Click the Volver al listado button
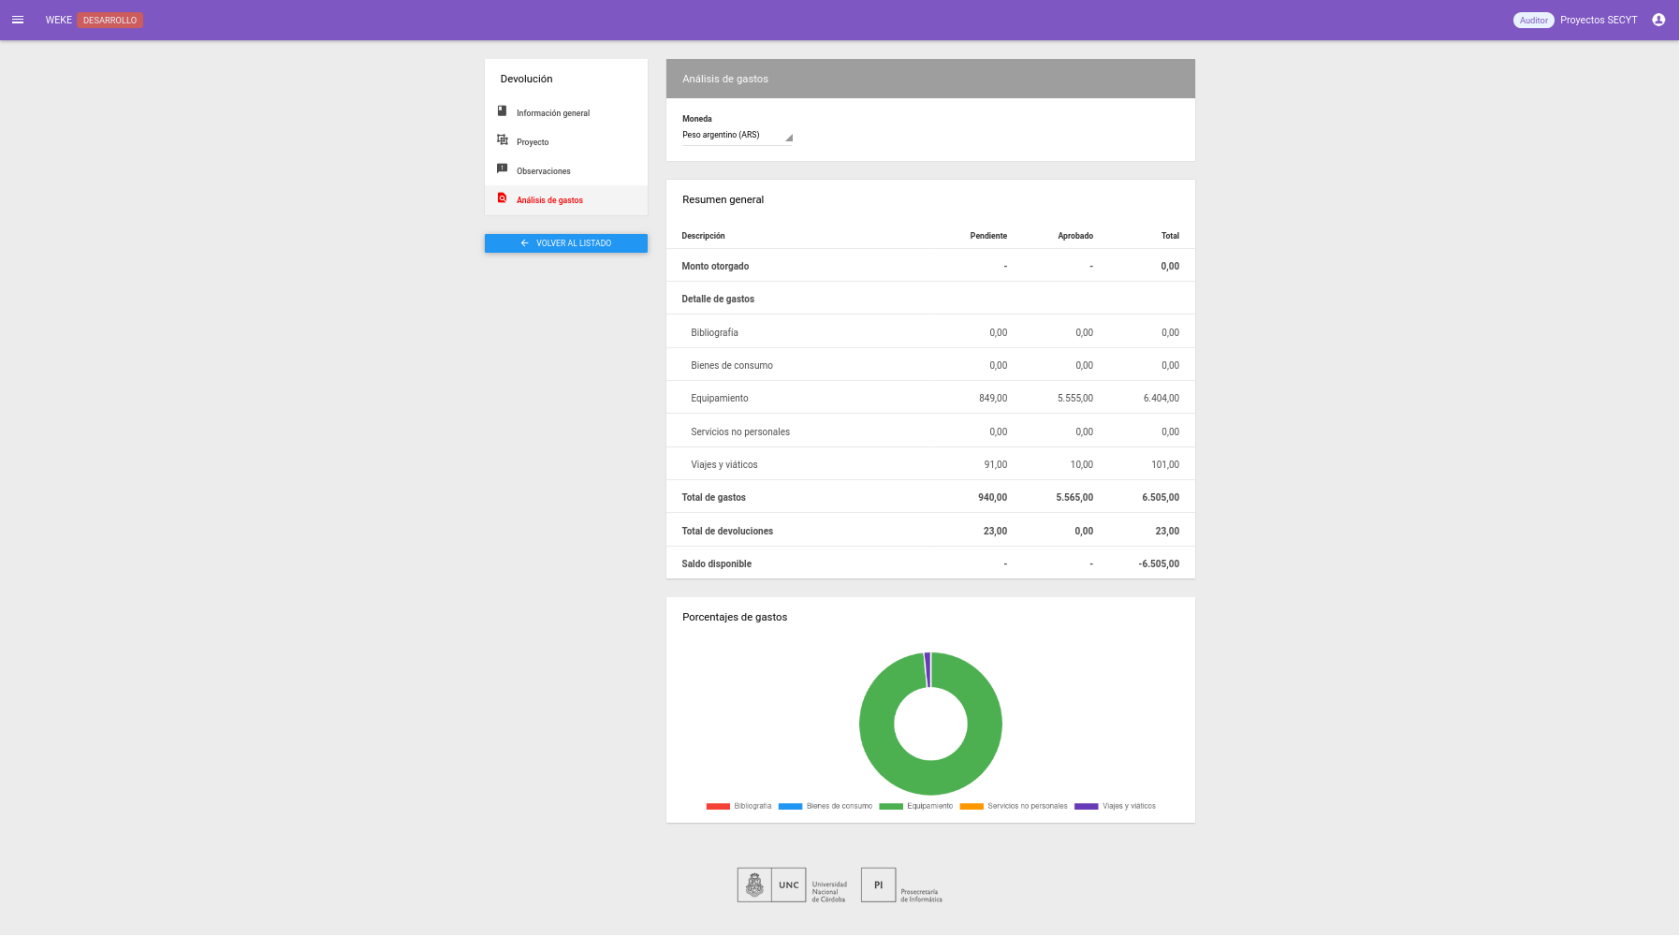 pyautogui.click(x=566, y=243)
